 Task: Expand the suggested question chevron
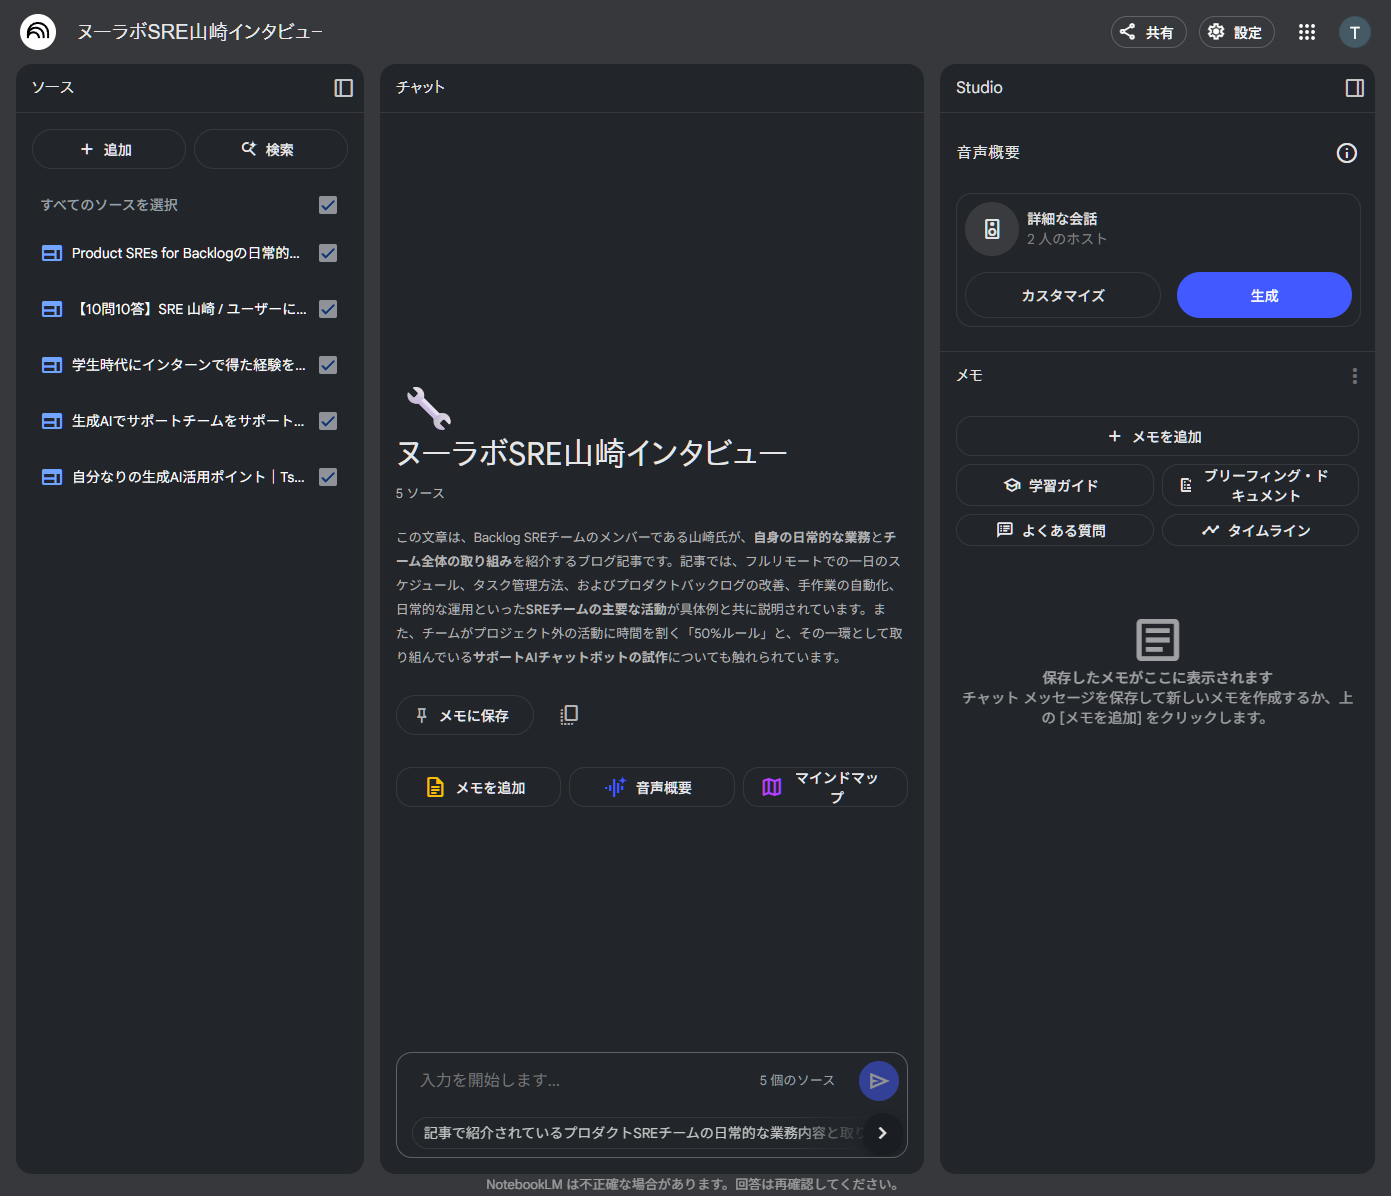pos(881,1133)
